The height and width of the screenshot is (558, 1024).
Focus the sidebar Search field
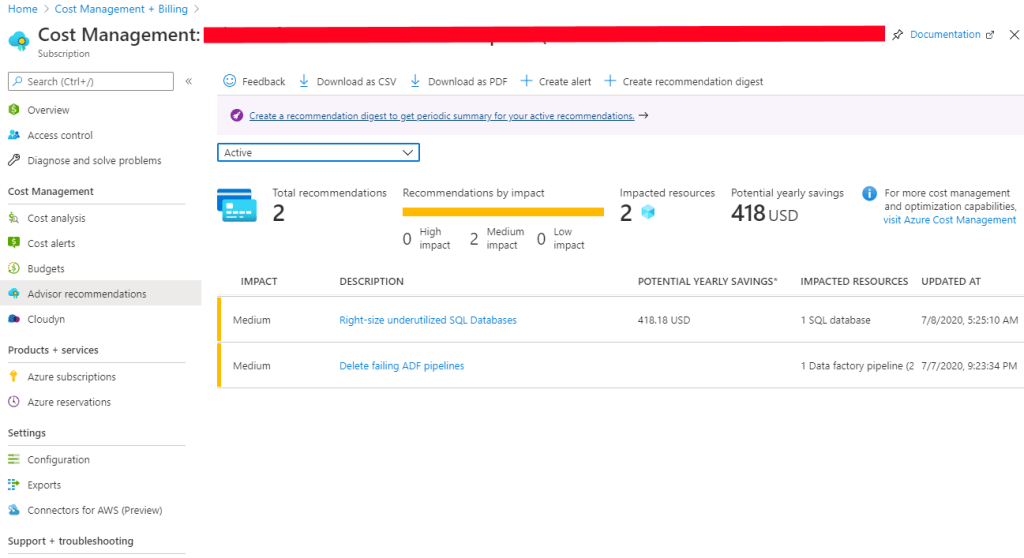(x=95, y=81)
